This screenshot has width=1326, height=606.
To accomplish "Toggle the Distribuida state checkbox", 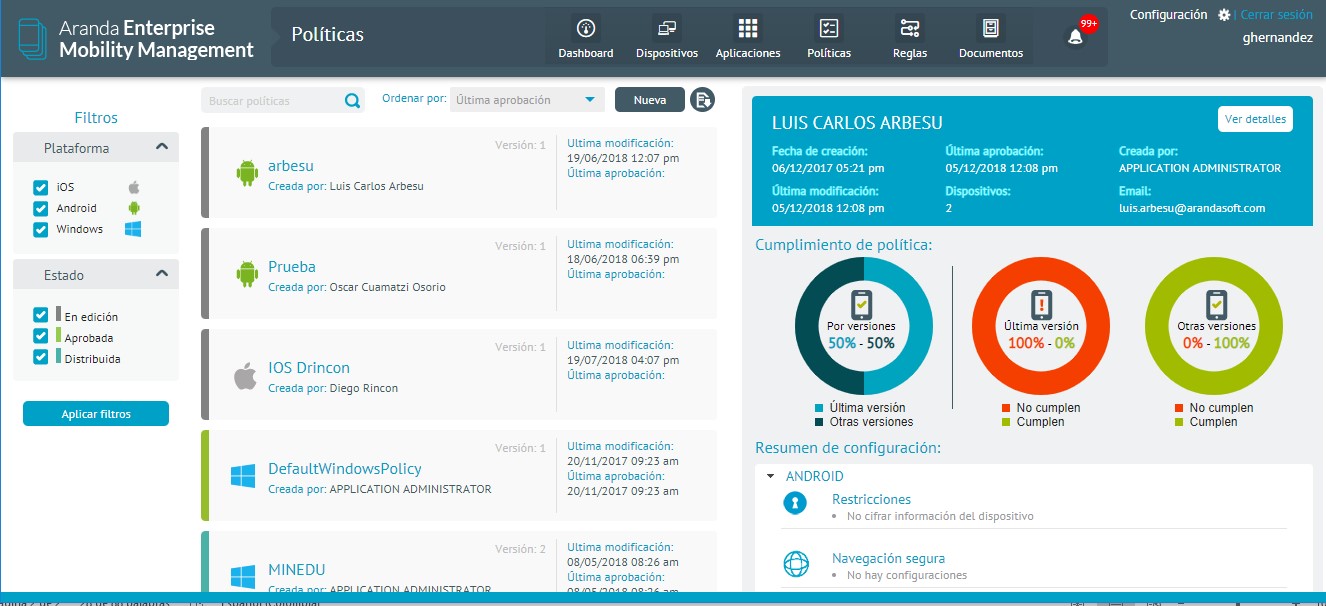I will pyautogui.click(x=41, y=357).
